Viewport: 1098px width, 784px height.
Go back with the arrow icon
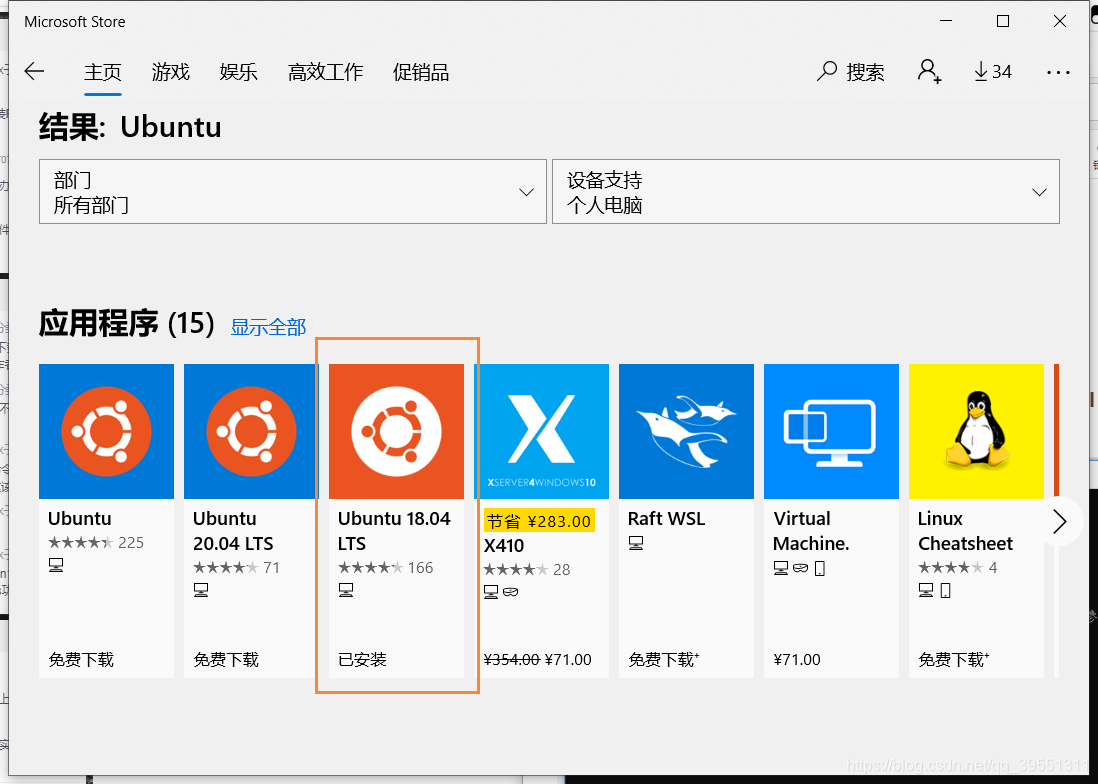pos(34,71)
